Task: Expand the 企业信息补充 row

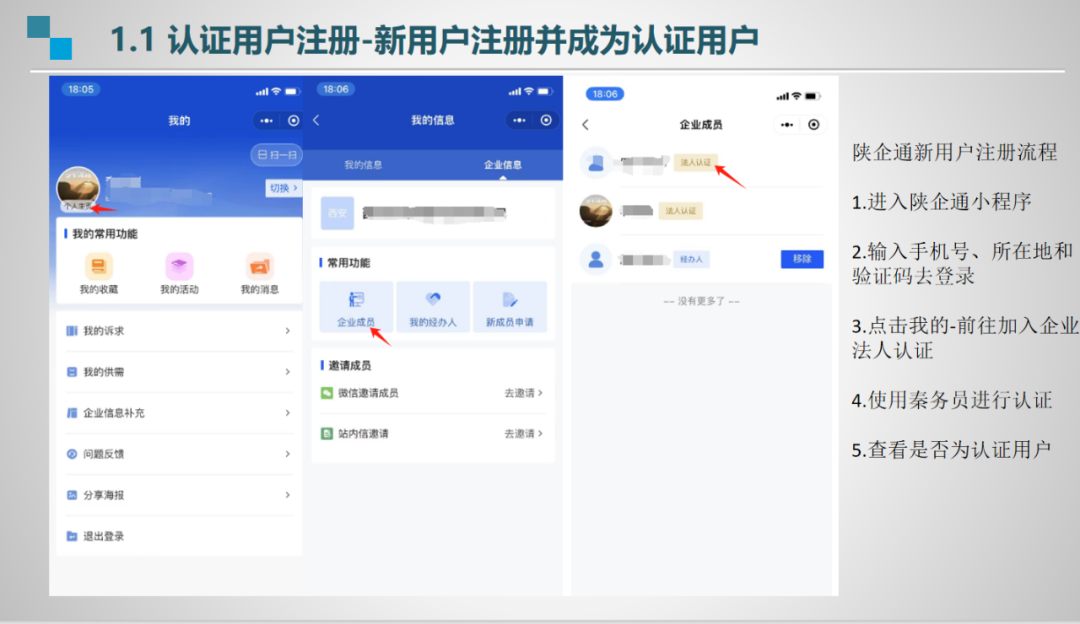Action: pyautogui.click(x=287, y=413)
